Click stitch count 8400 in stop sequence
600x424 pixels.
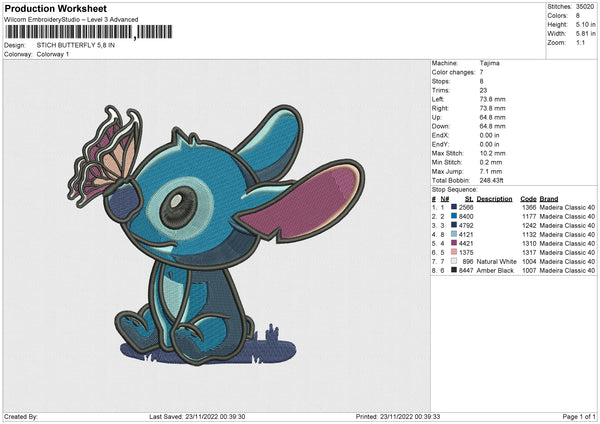coord(466,217)
